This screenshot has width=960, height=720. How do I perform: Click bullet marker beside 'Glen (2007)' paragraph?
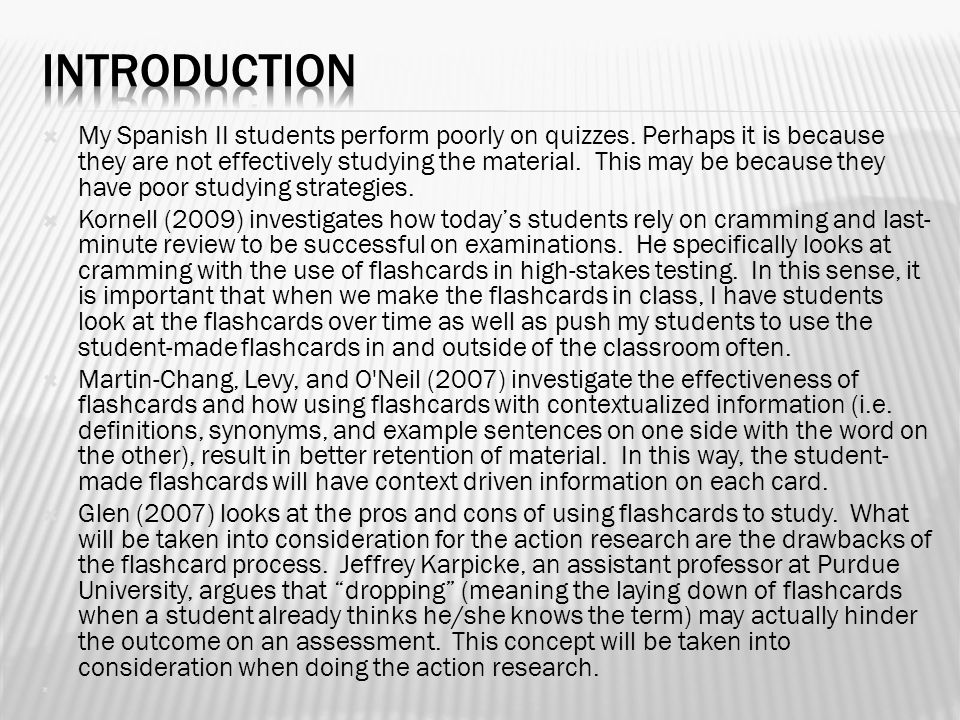coord(51,514)
